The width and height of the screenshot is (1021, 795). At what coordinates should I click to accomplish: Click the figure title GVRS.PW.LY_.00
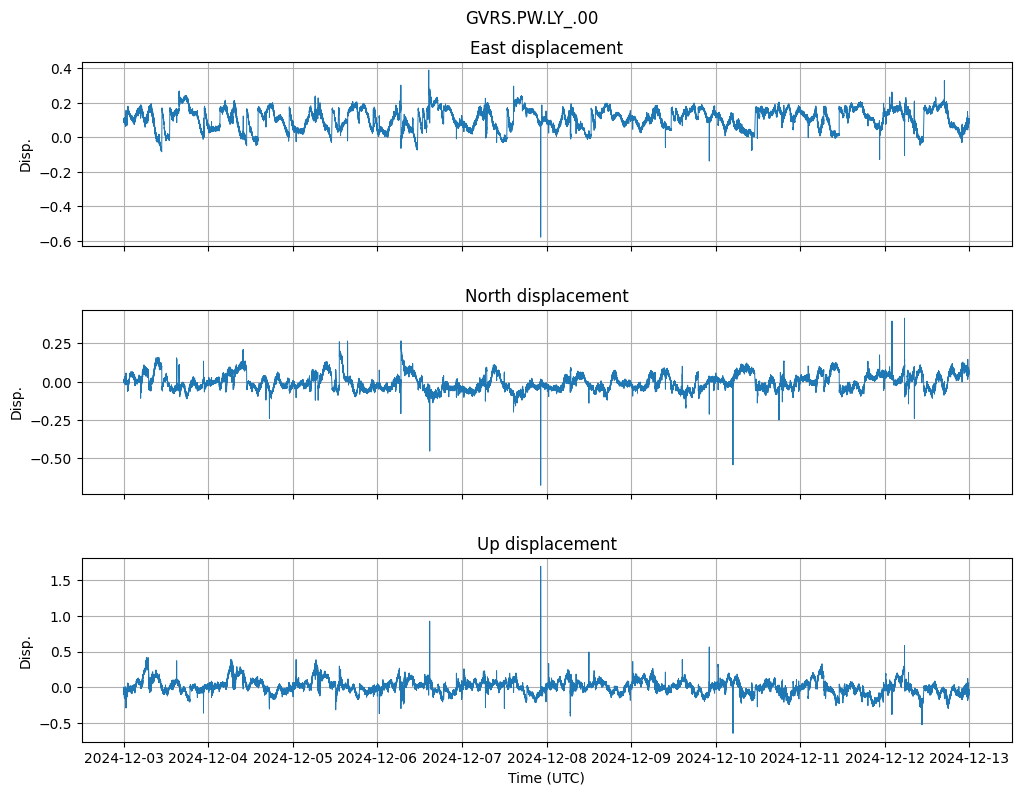[531, 18]
